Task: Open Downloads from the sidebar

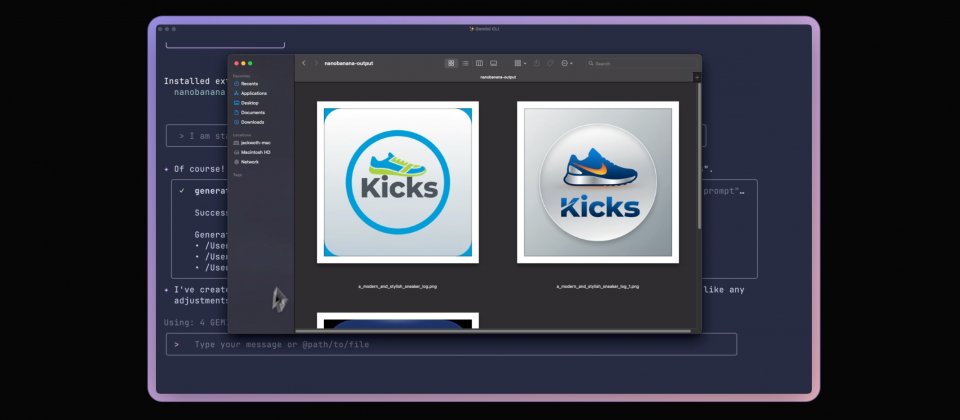Action: pyautogui.click(x=252, y=122)
